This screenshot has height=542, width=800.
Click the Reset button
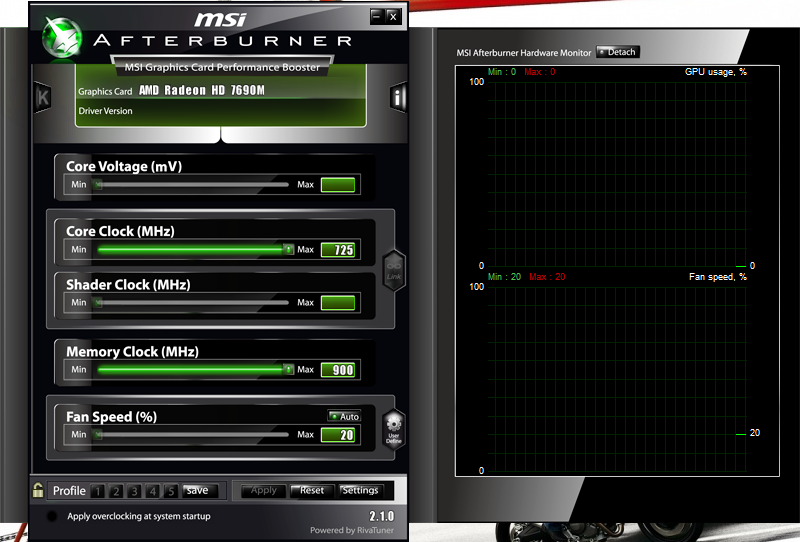click(x=312, y=490)
